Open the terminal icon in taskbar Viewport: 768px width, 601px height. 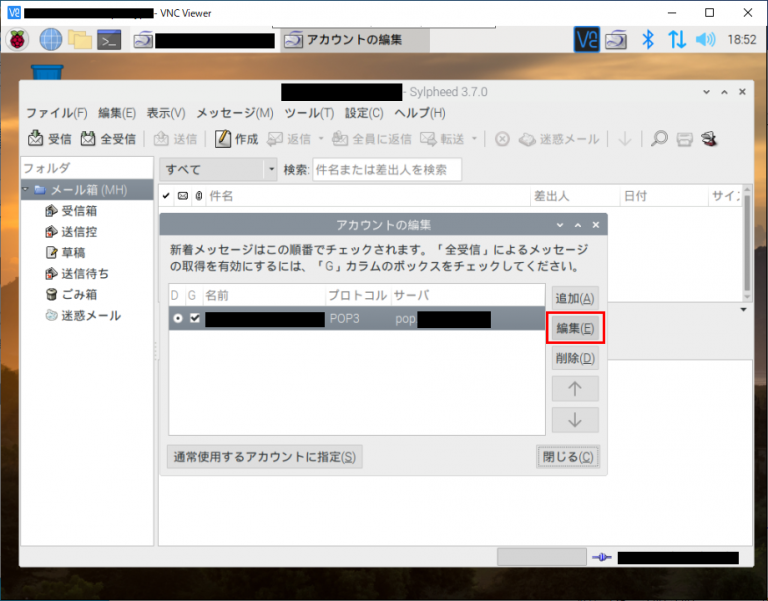click(x=109, y=40)
